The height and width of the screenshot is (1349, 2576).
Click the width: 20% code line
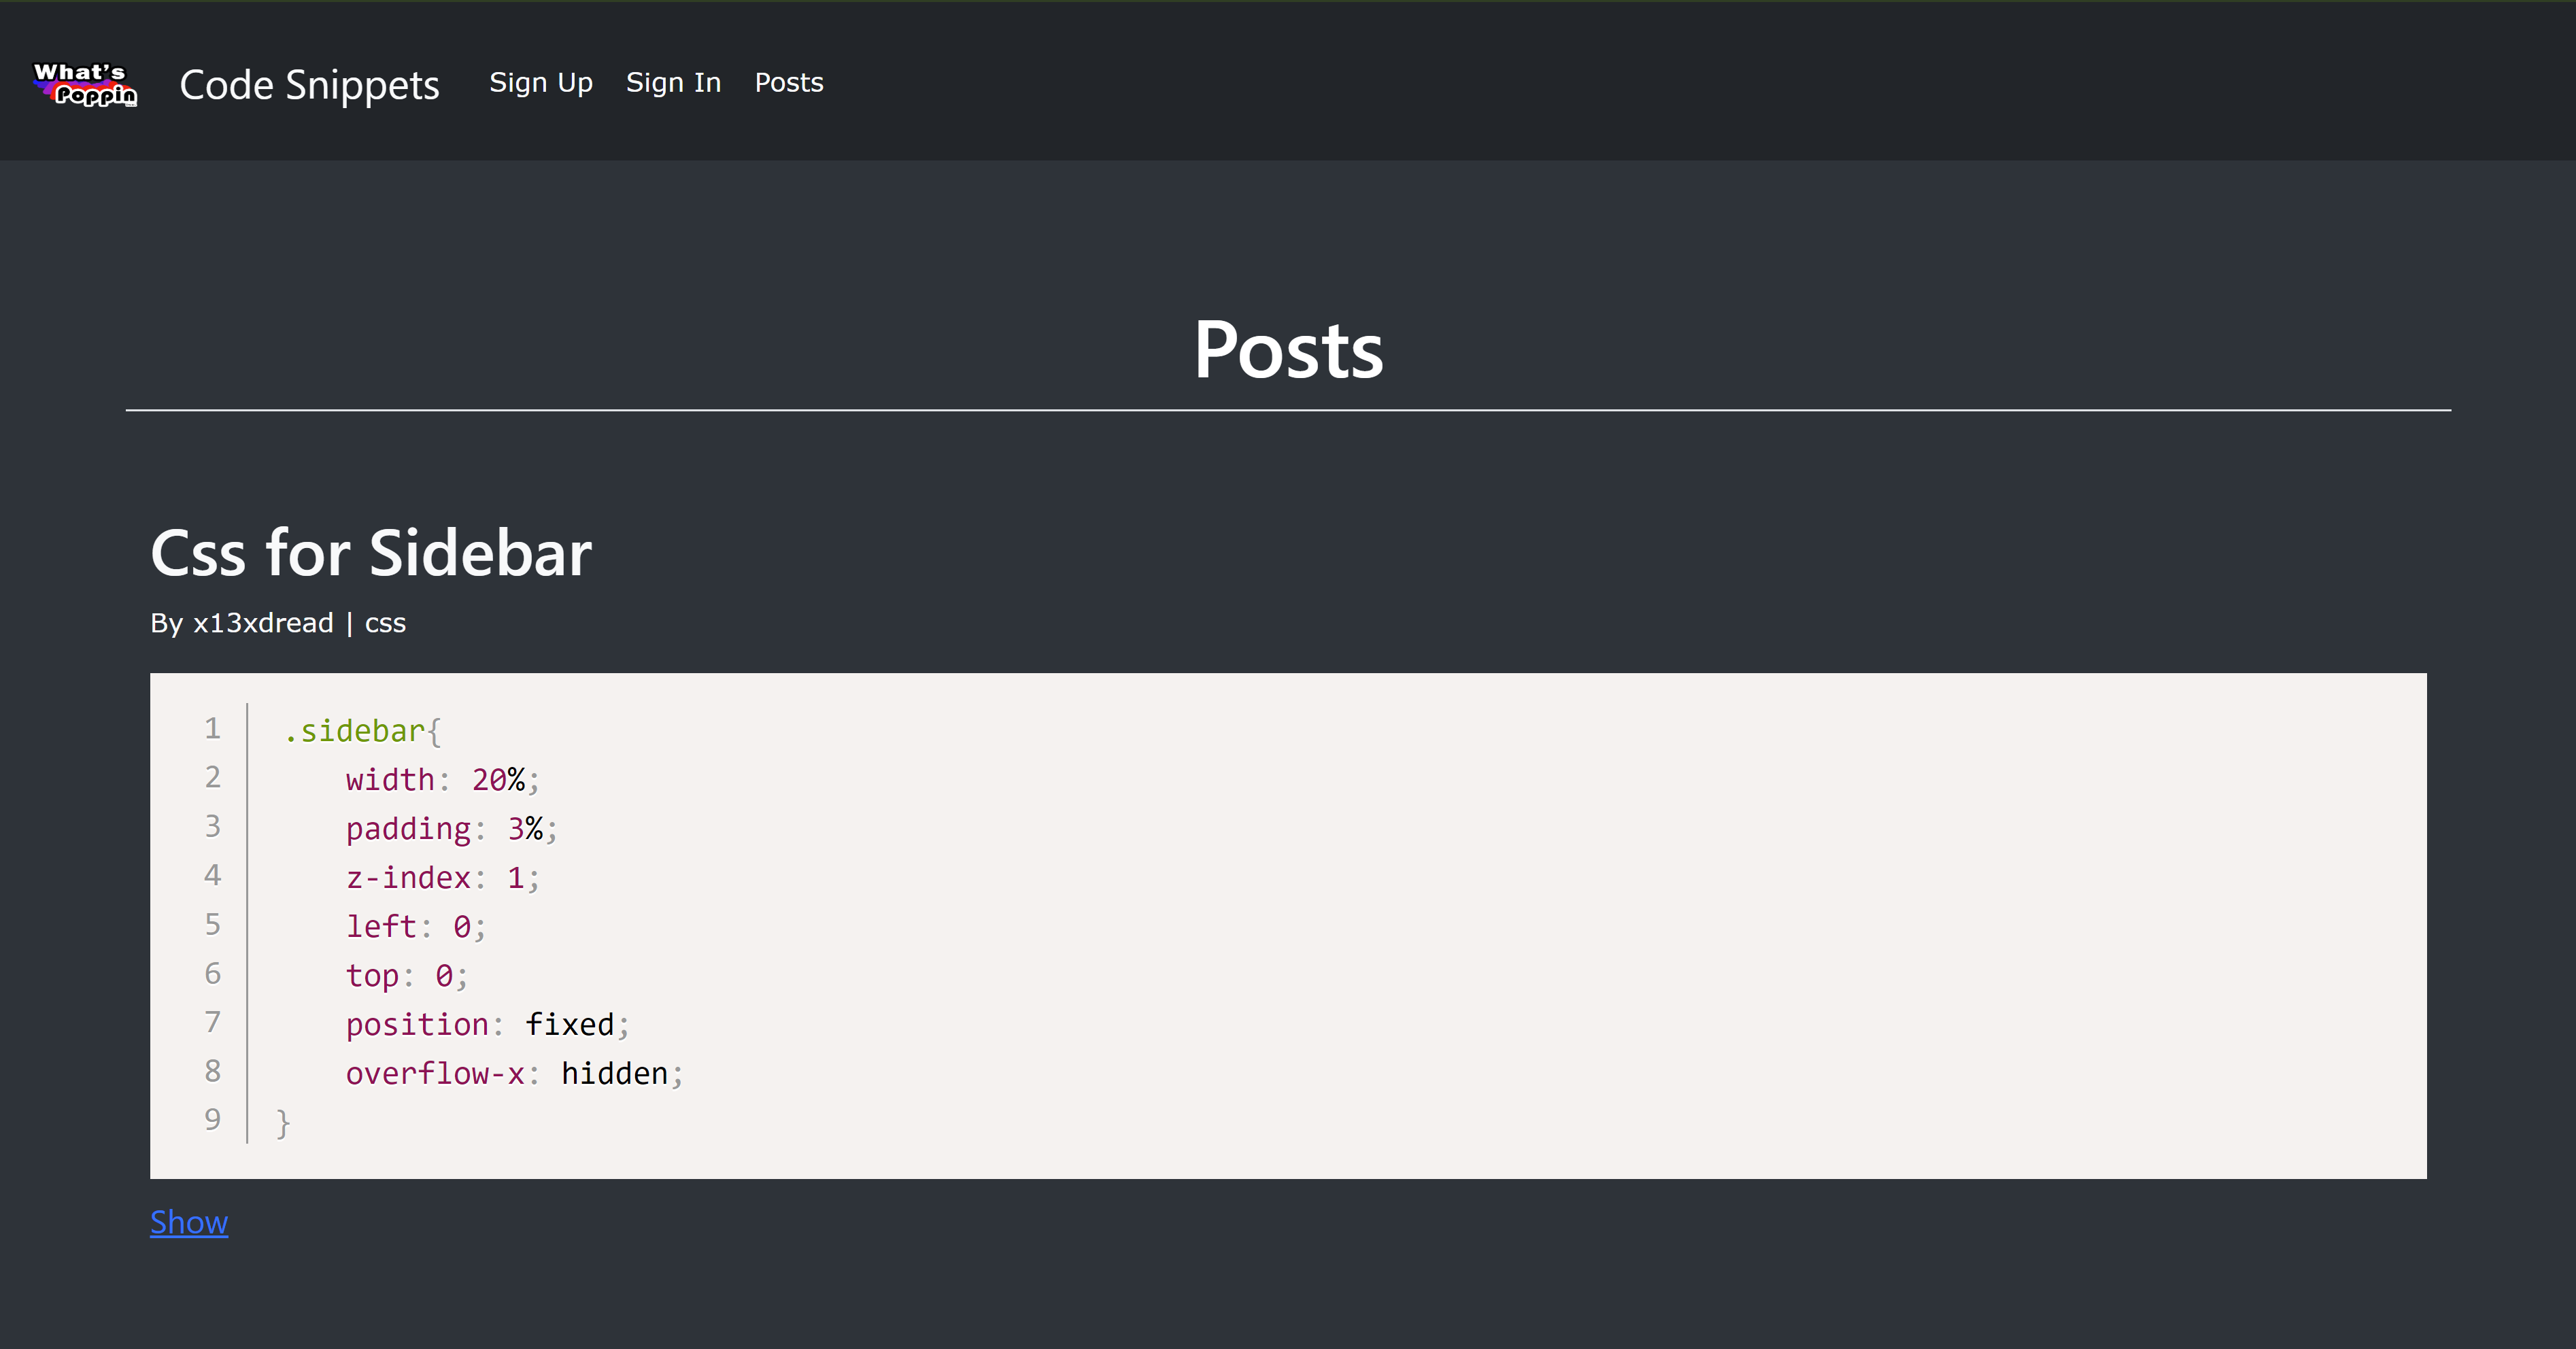[441, 780]
